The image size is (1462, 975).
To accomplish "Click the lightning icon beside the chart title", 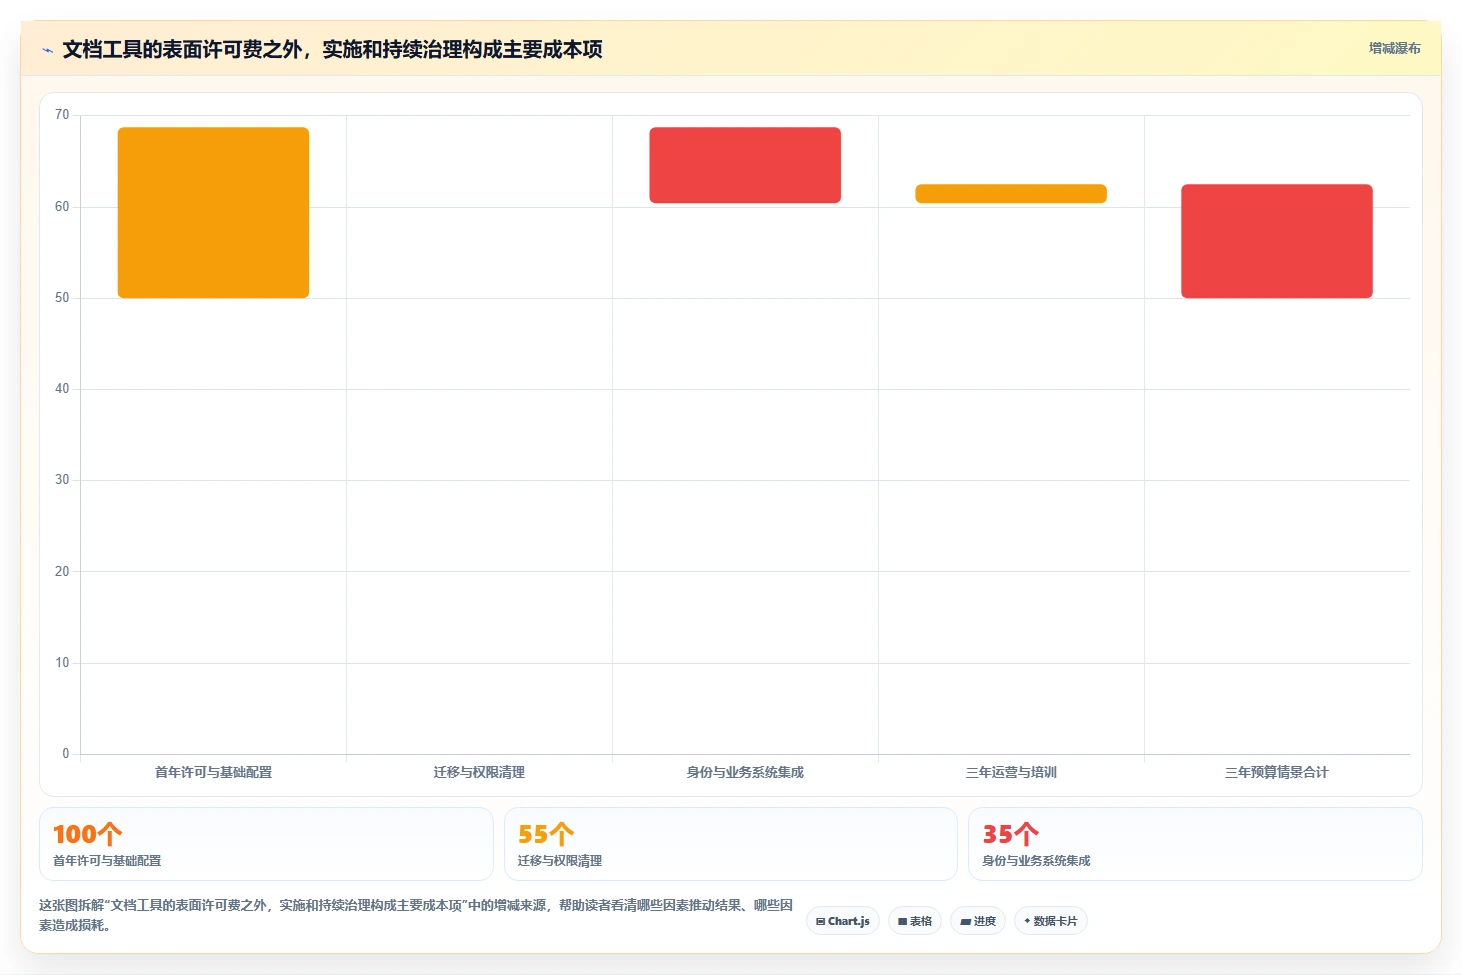I will click(x=47, y=50).
